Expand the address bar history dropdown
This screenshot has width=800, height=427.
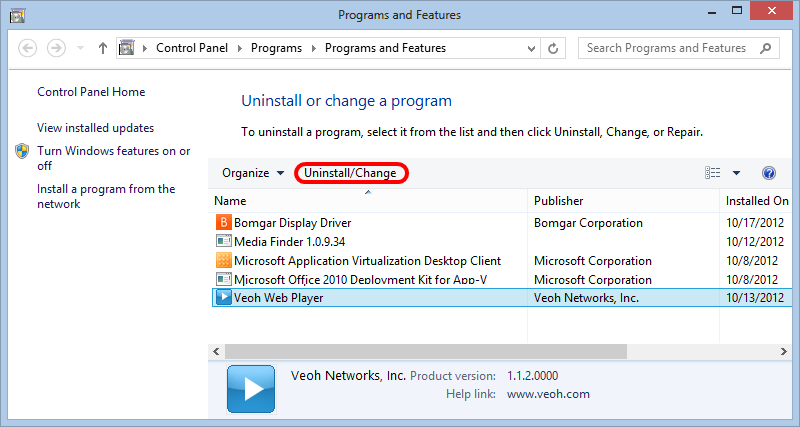point(531,48)
